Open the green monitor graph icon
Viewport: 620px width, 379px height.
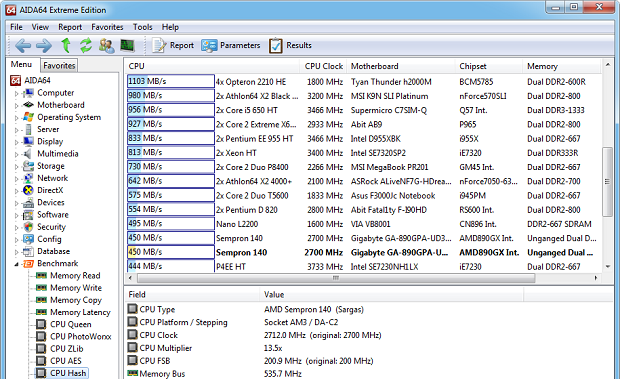127,45
